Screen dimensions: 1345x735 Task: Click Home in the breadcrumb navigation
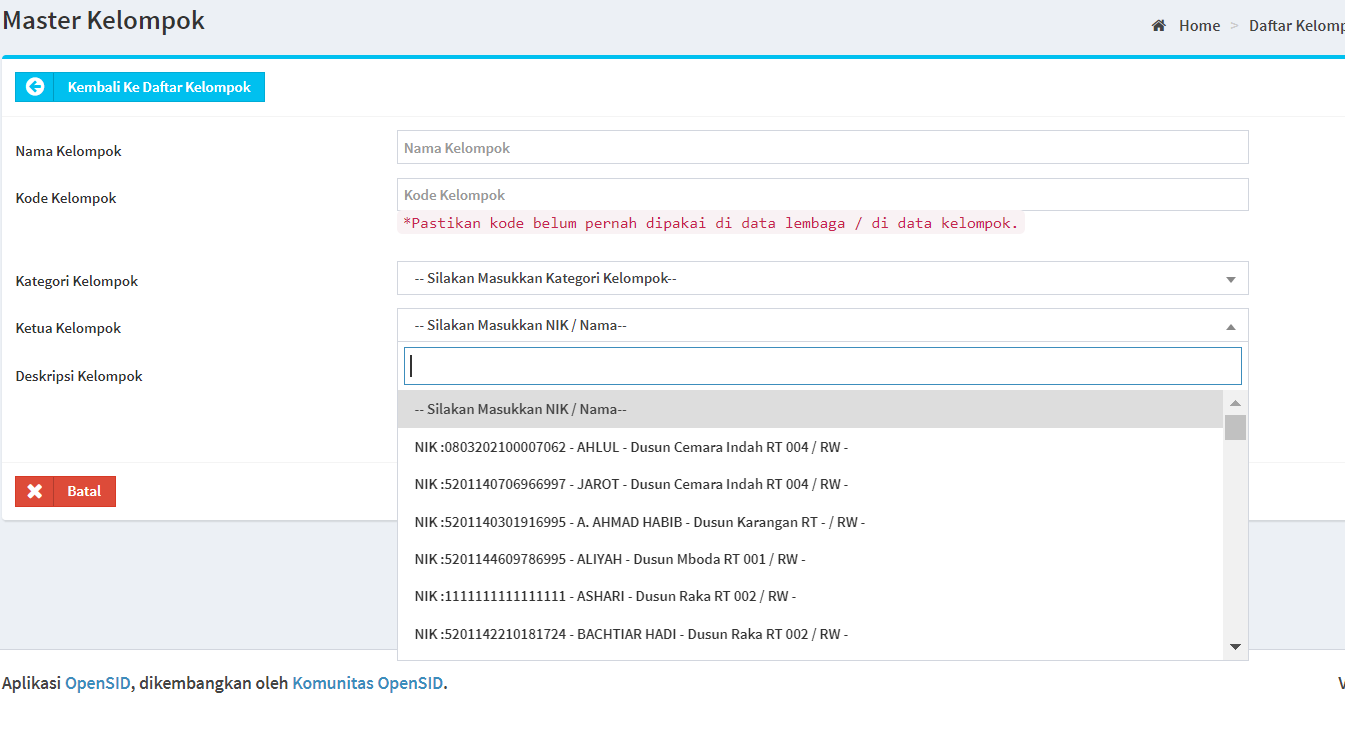[x=1199, y=25]
